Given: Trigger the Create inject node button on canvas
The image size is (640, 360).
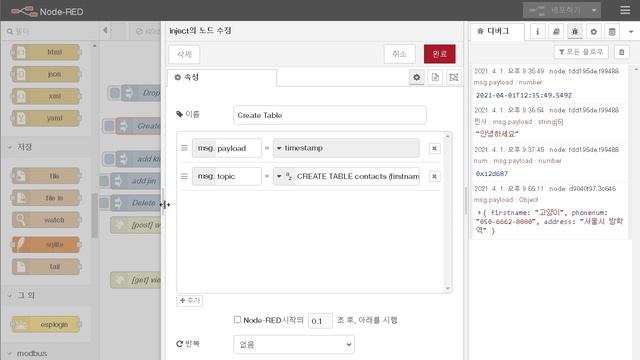Looking at the screenshot, I should pos(109,126).
